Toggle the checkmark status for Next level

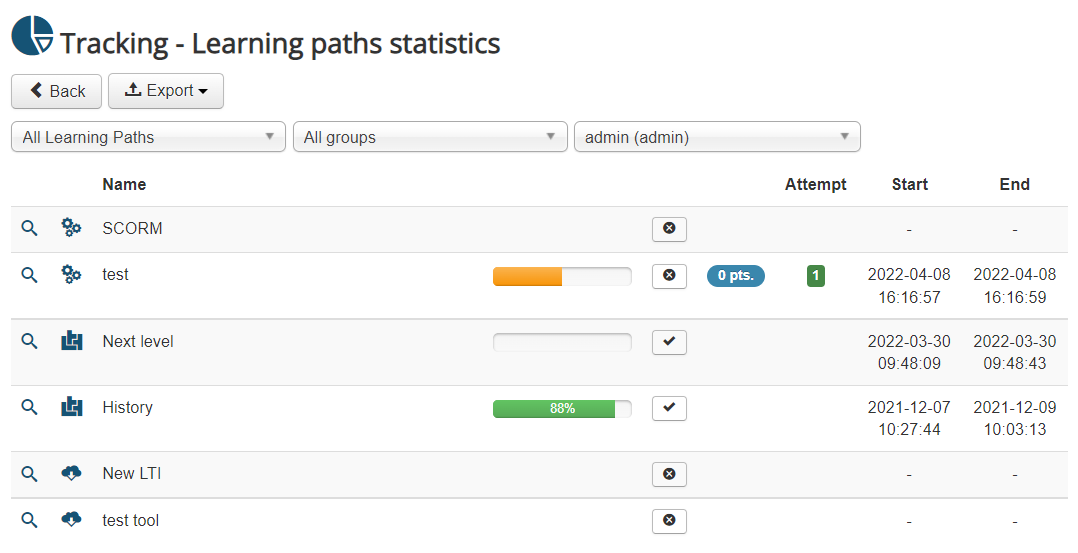(x=669, y=342)
